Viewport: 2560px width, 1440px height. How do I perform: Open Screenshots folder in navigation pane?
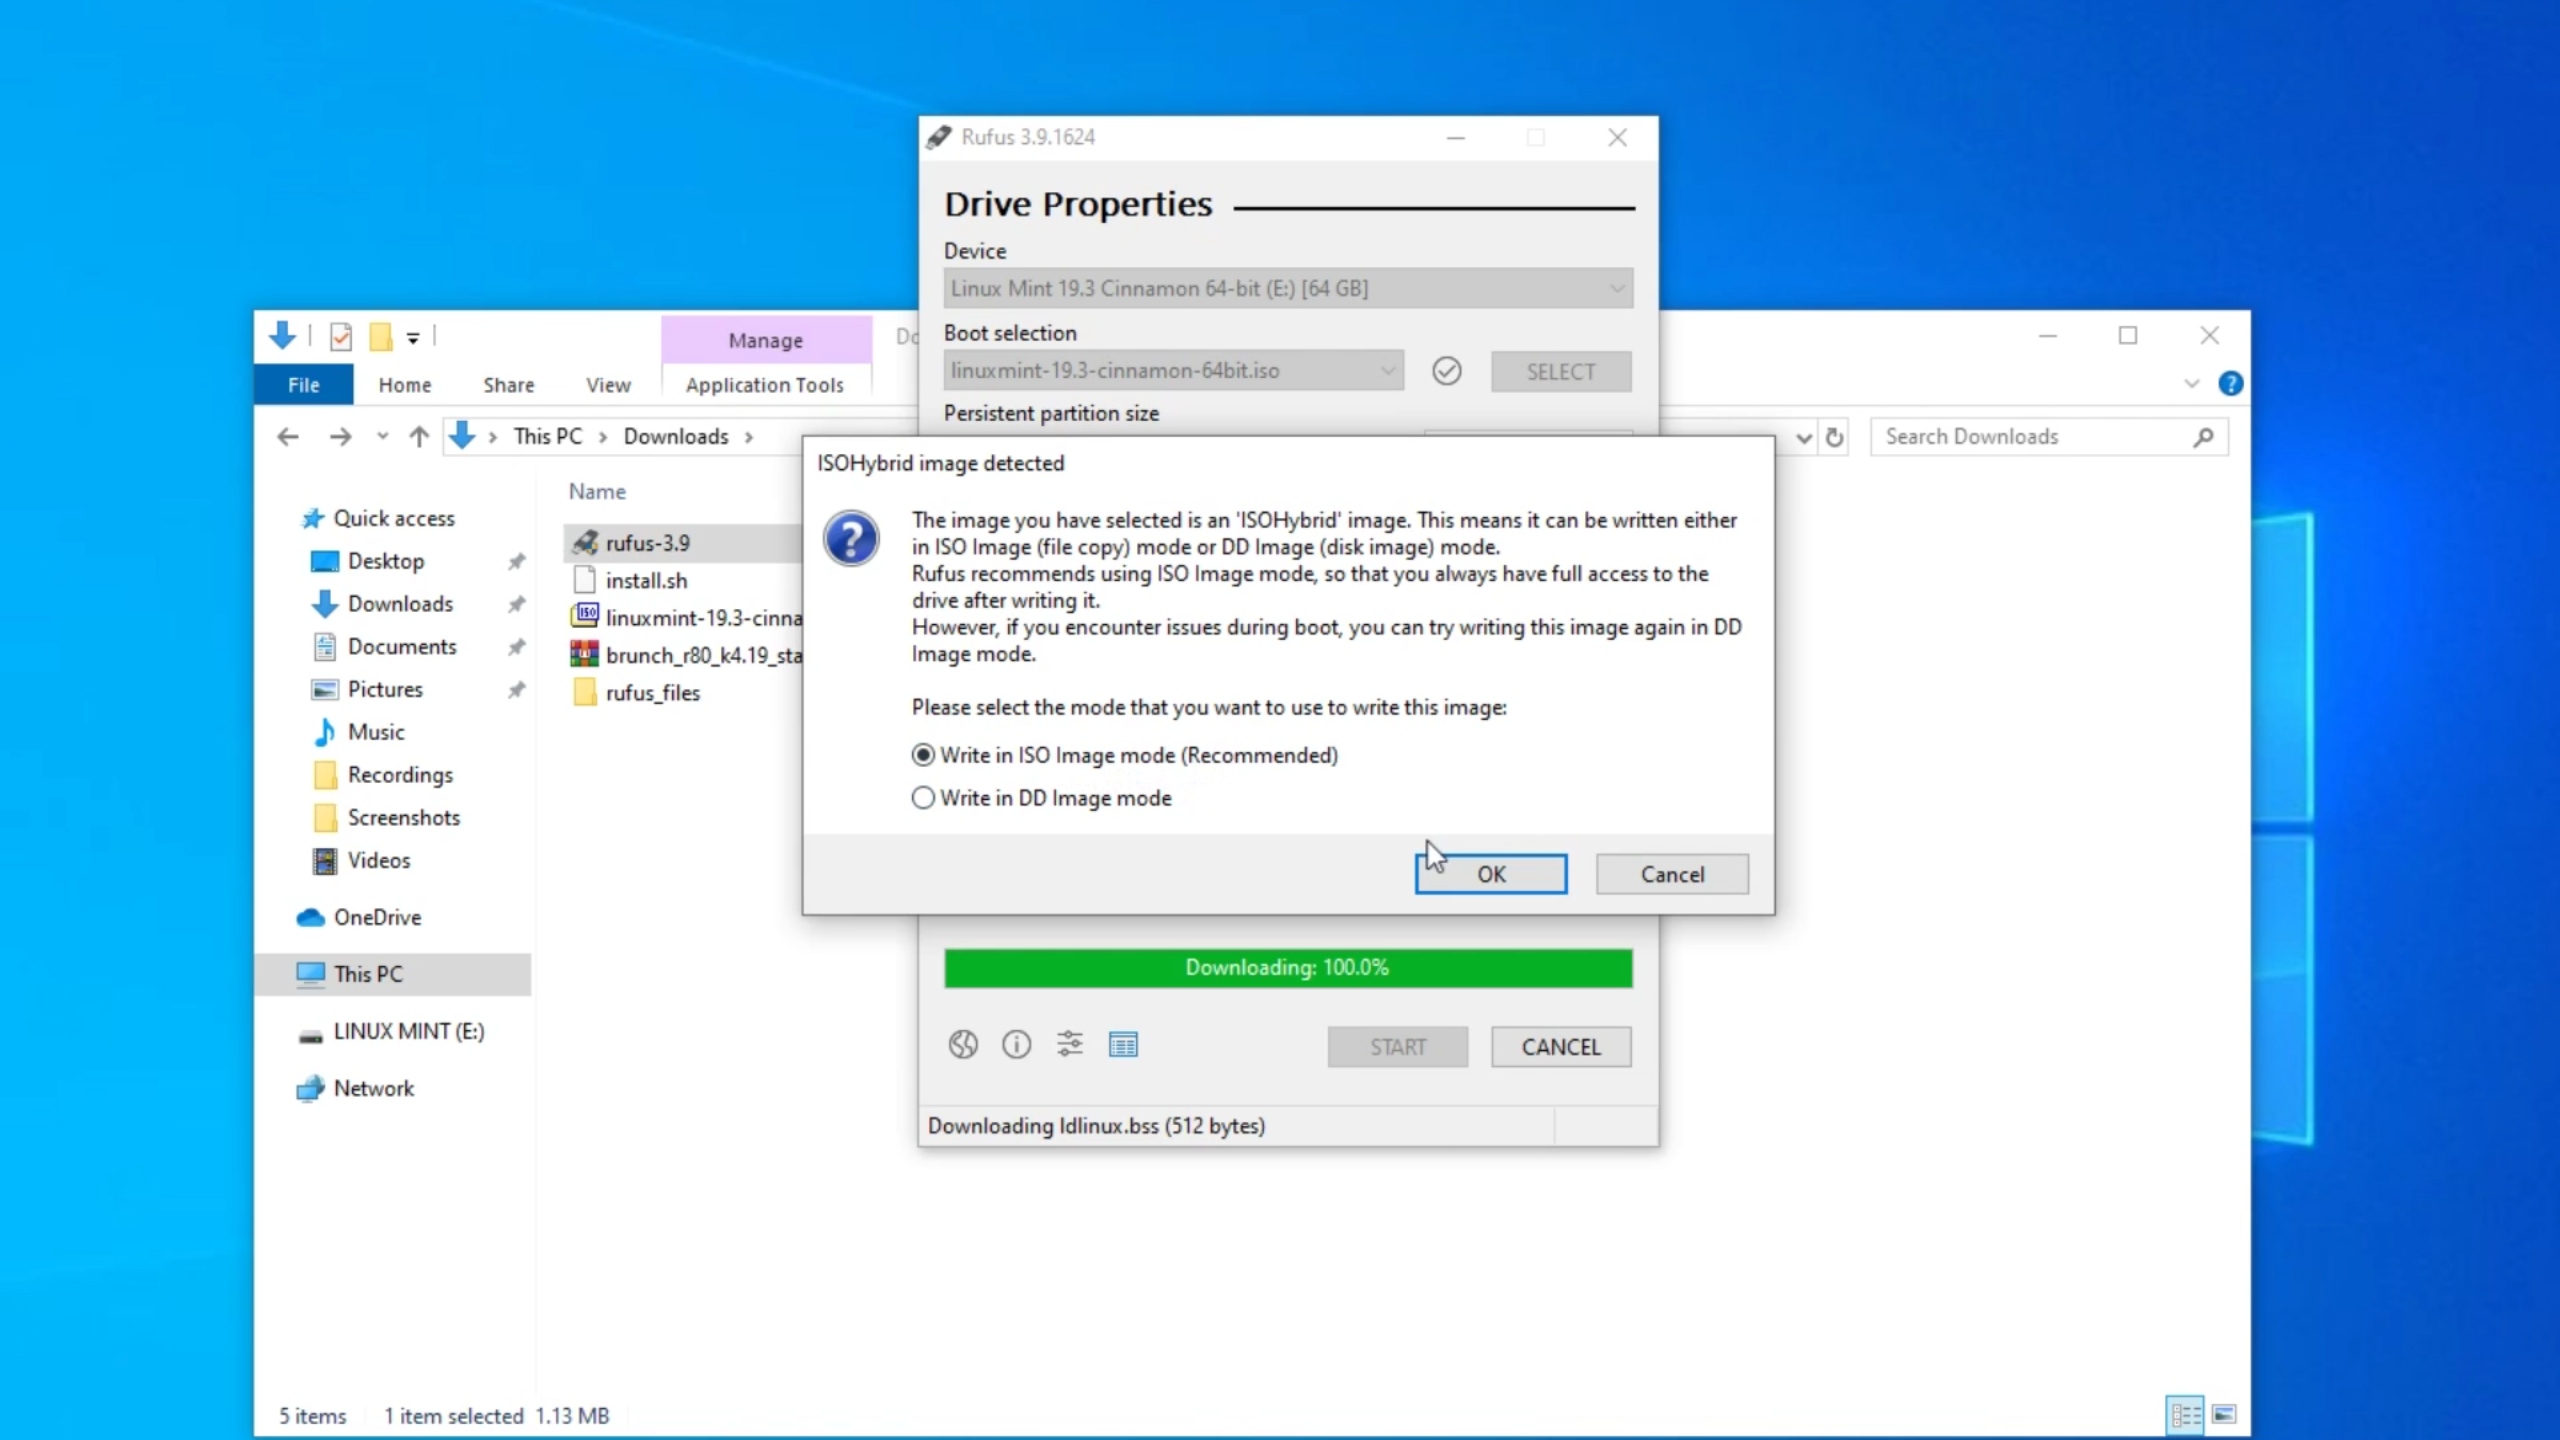click(x=404, y=818)
